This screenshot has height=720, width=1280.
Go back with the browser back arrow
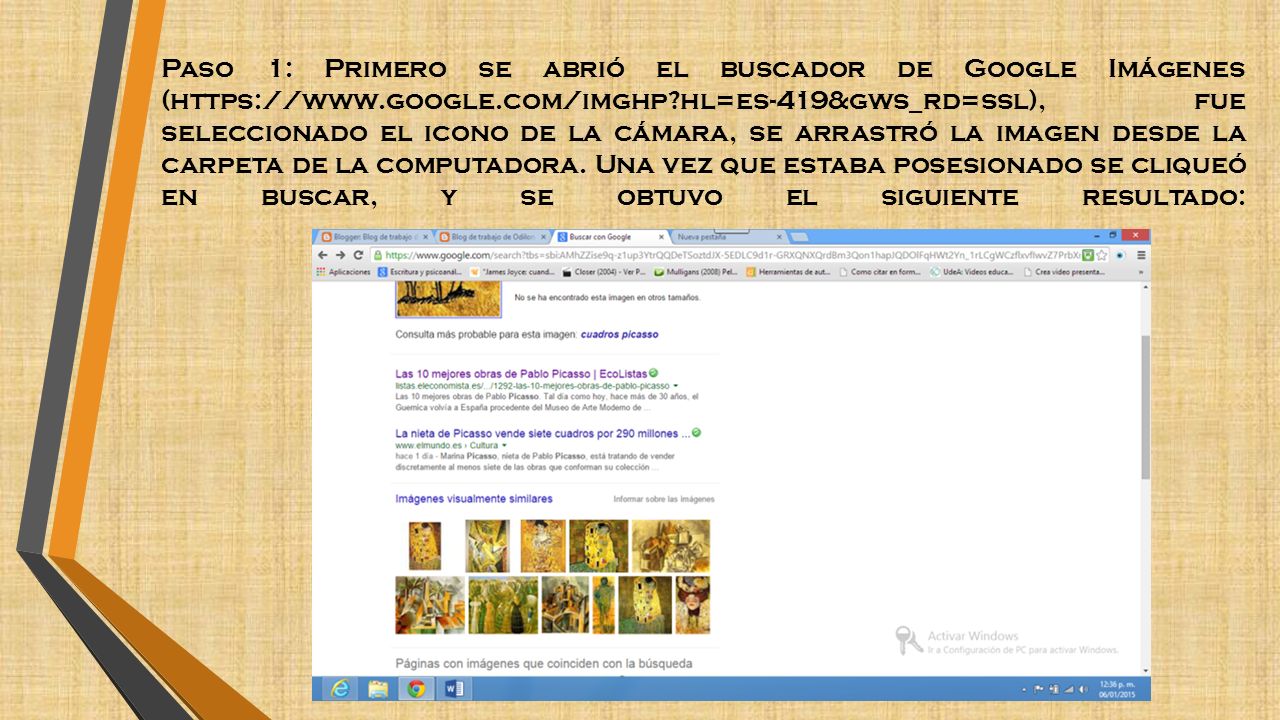323,255
